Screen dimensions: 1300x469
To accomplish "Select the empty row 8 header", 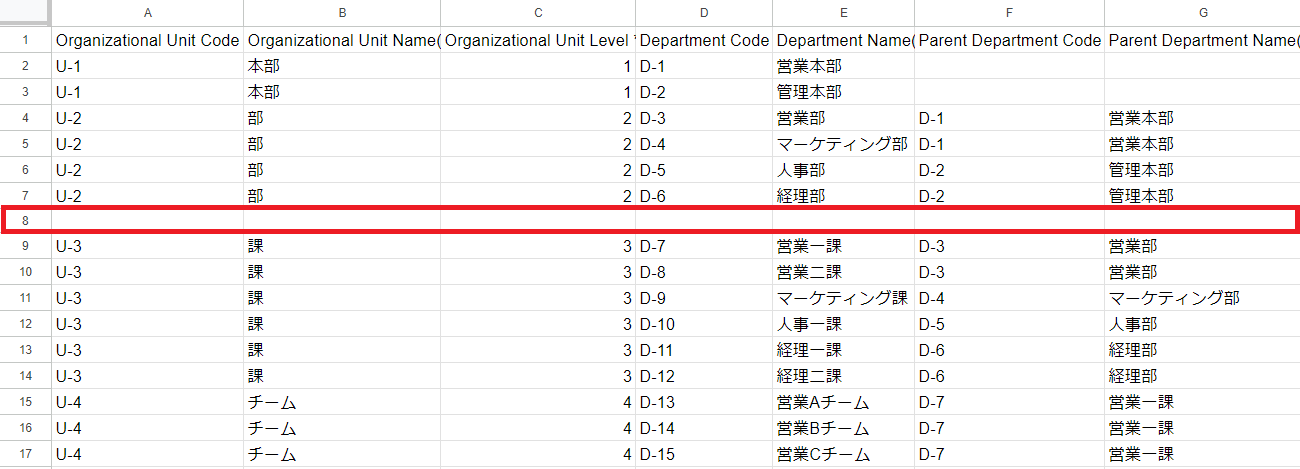I will click(x=26, y=220).
